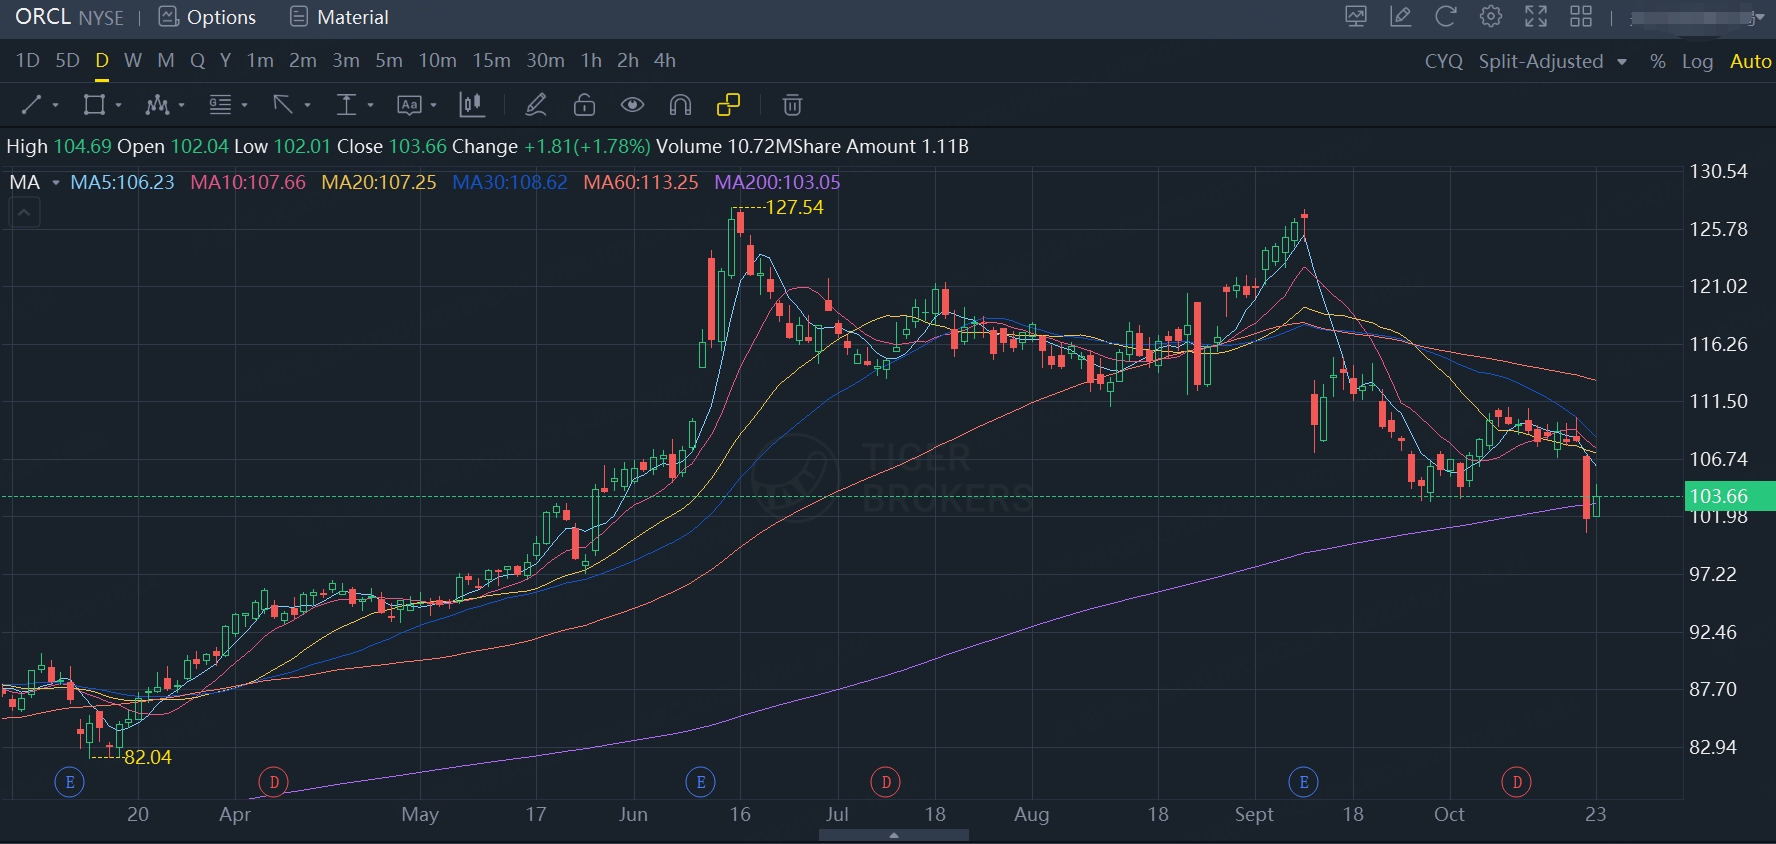Expand measure tool options arrow

(x=370, y=105)
